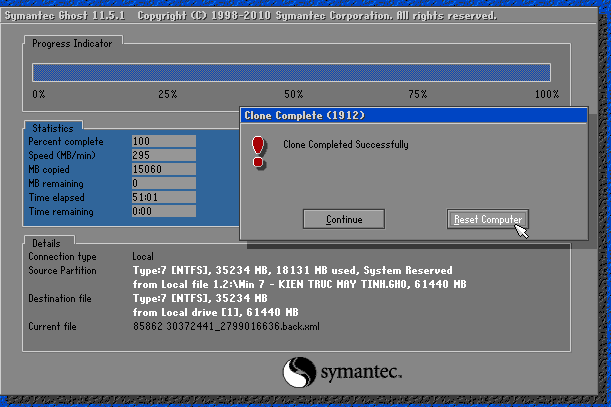Click the 100% progress scale label

pos(547,94)
